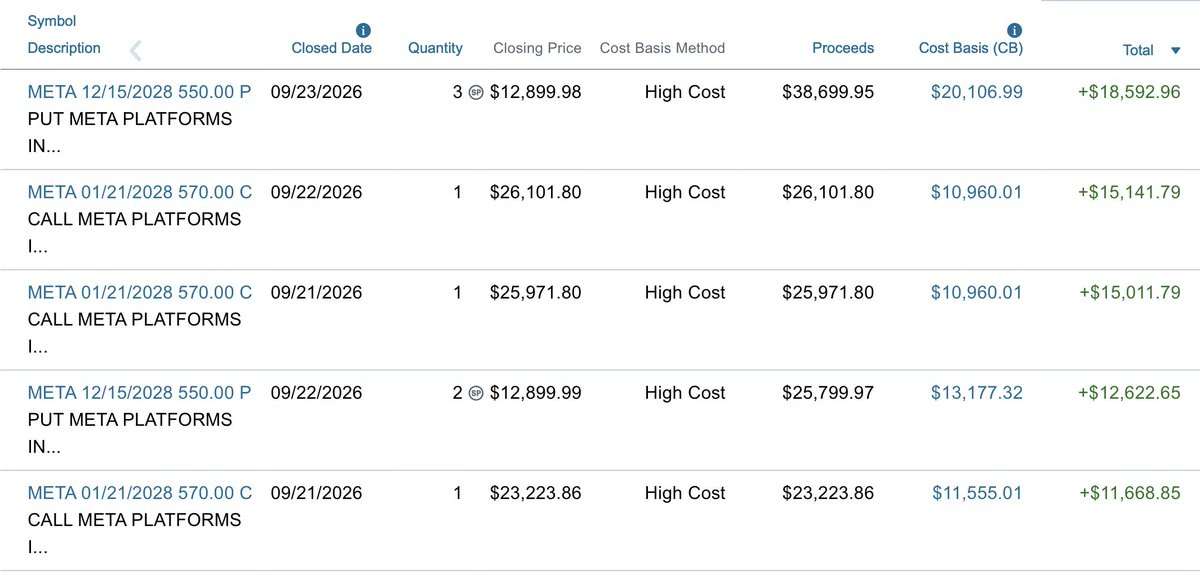Select the total value +$11,668.85
This screenshot has width=1200, height=579.
[x=1130, y=493]
